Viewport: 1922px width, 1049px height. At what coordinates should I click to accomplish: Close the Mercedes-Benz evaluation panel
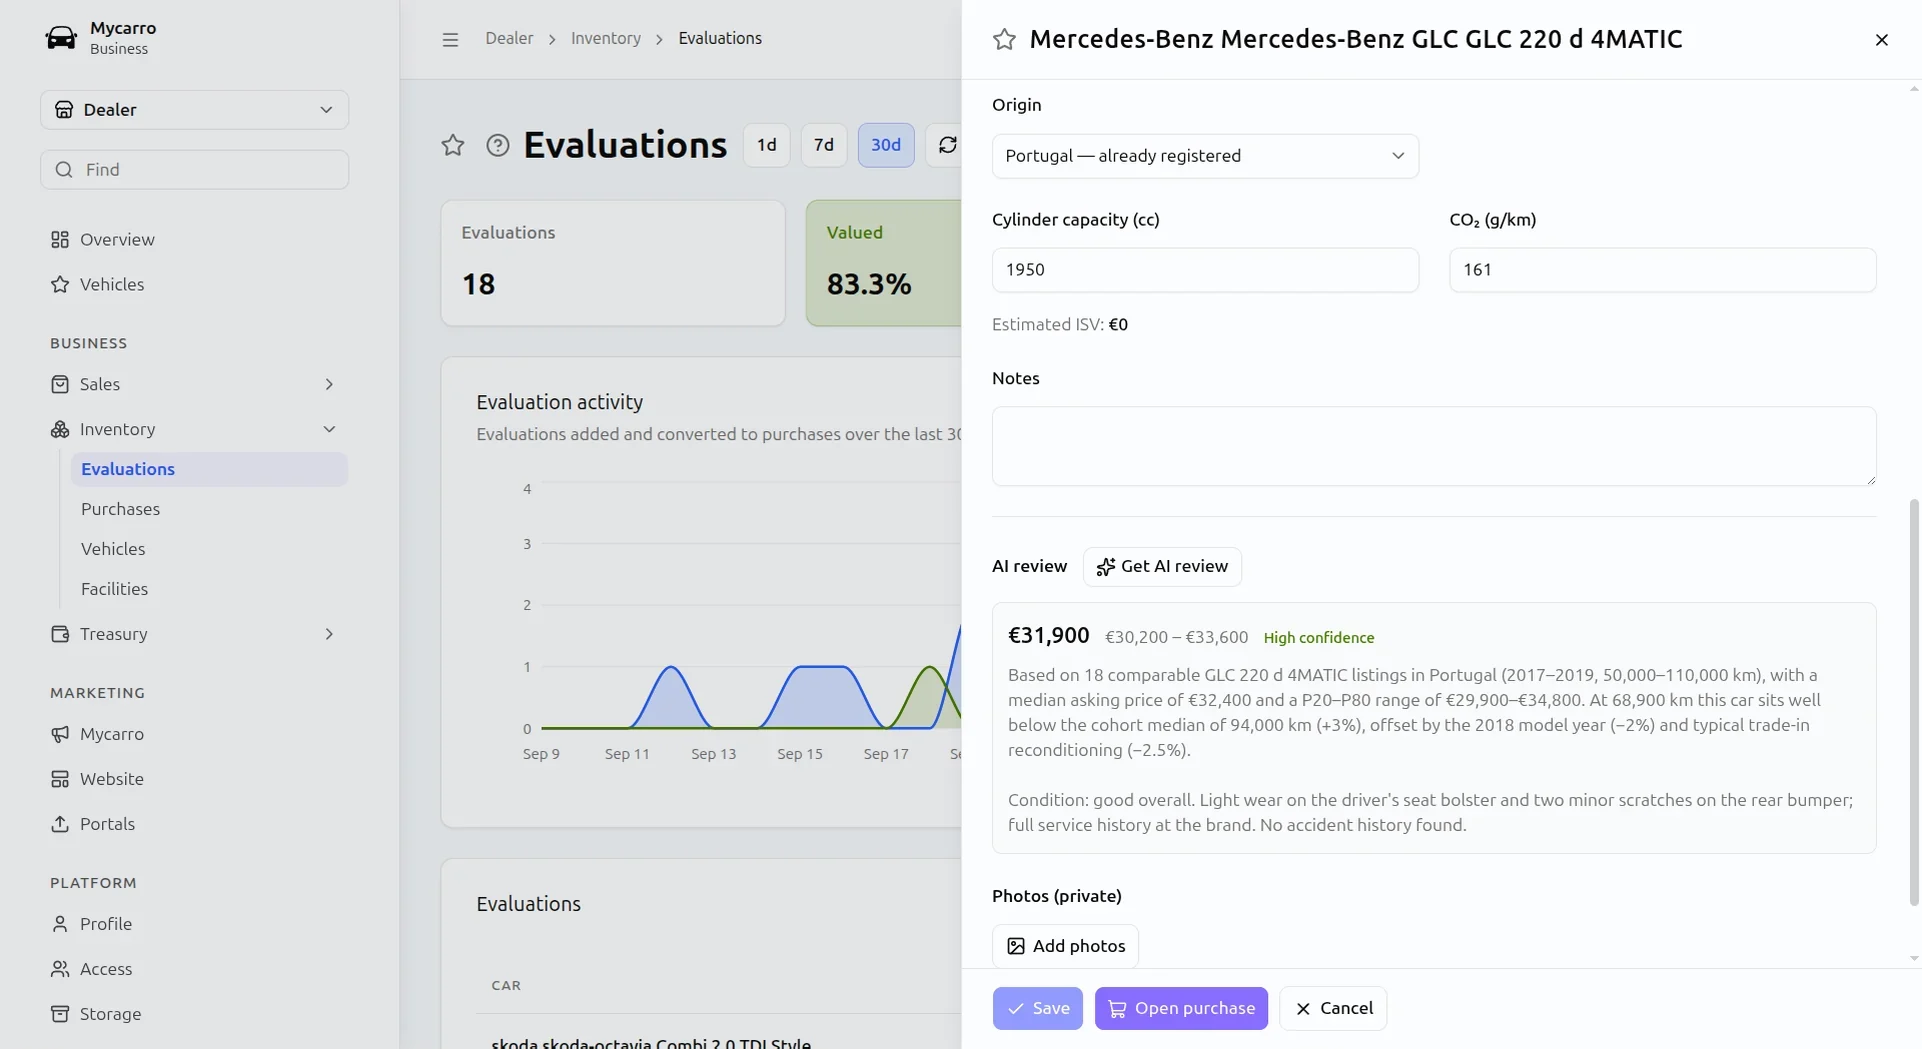pos(1881,40)
